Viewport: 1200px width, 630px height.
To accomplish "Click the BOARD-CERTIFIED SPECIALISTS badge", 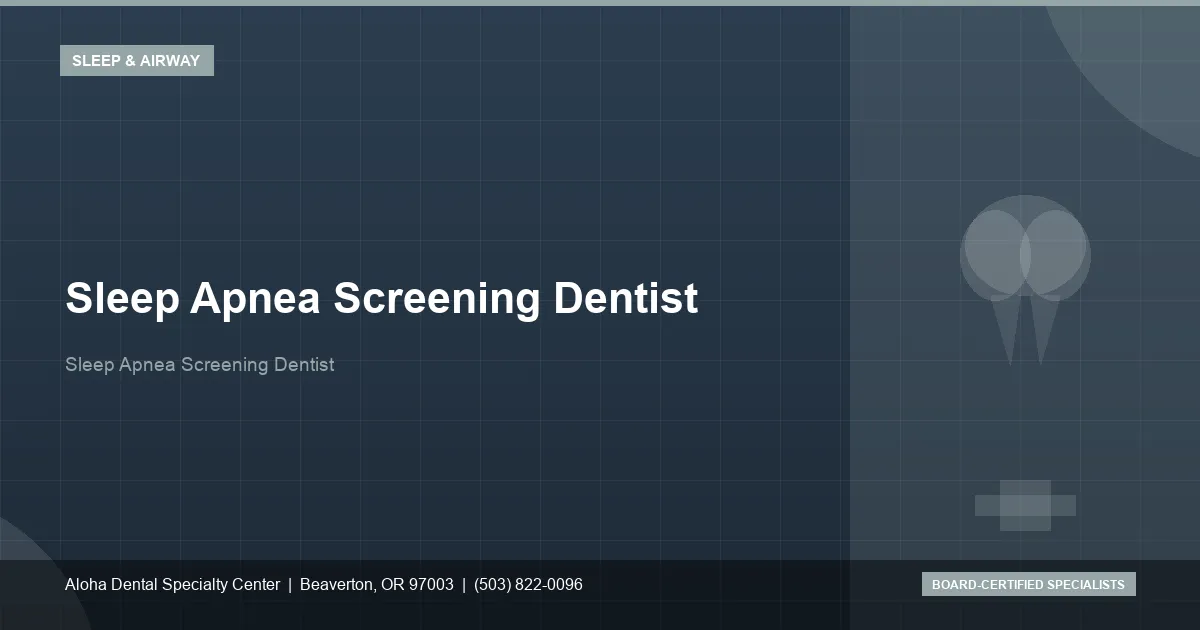I will click(x=1028, y=584).
